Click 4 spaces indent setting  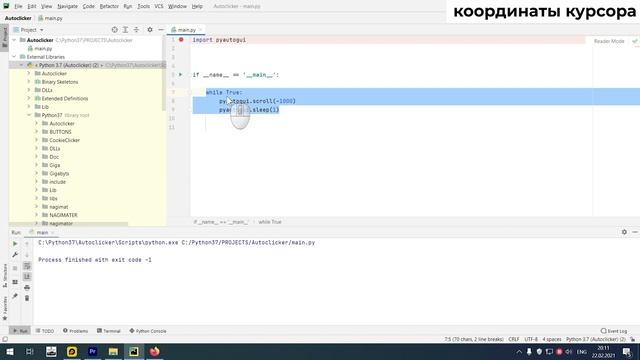551,339
